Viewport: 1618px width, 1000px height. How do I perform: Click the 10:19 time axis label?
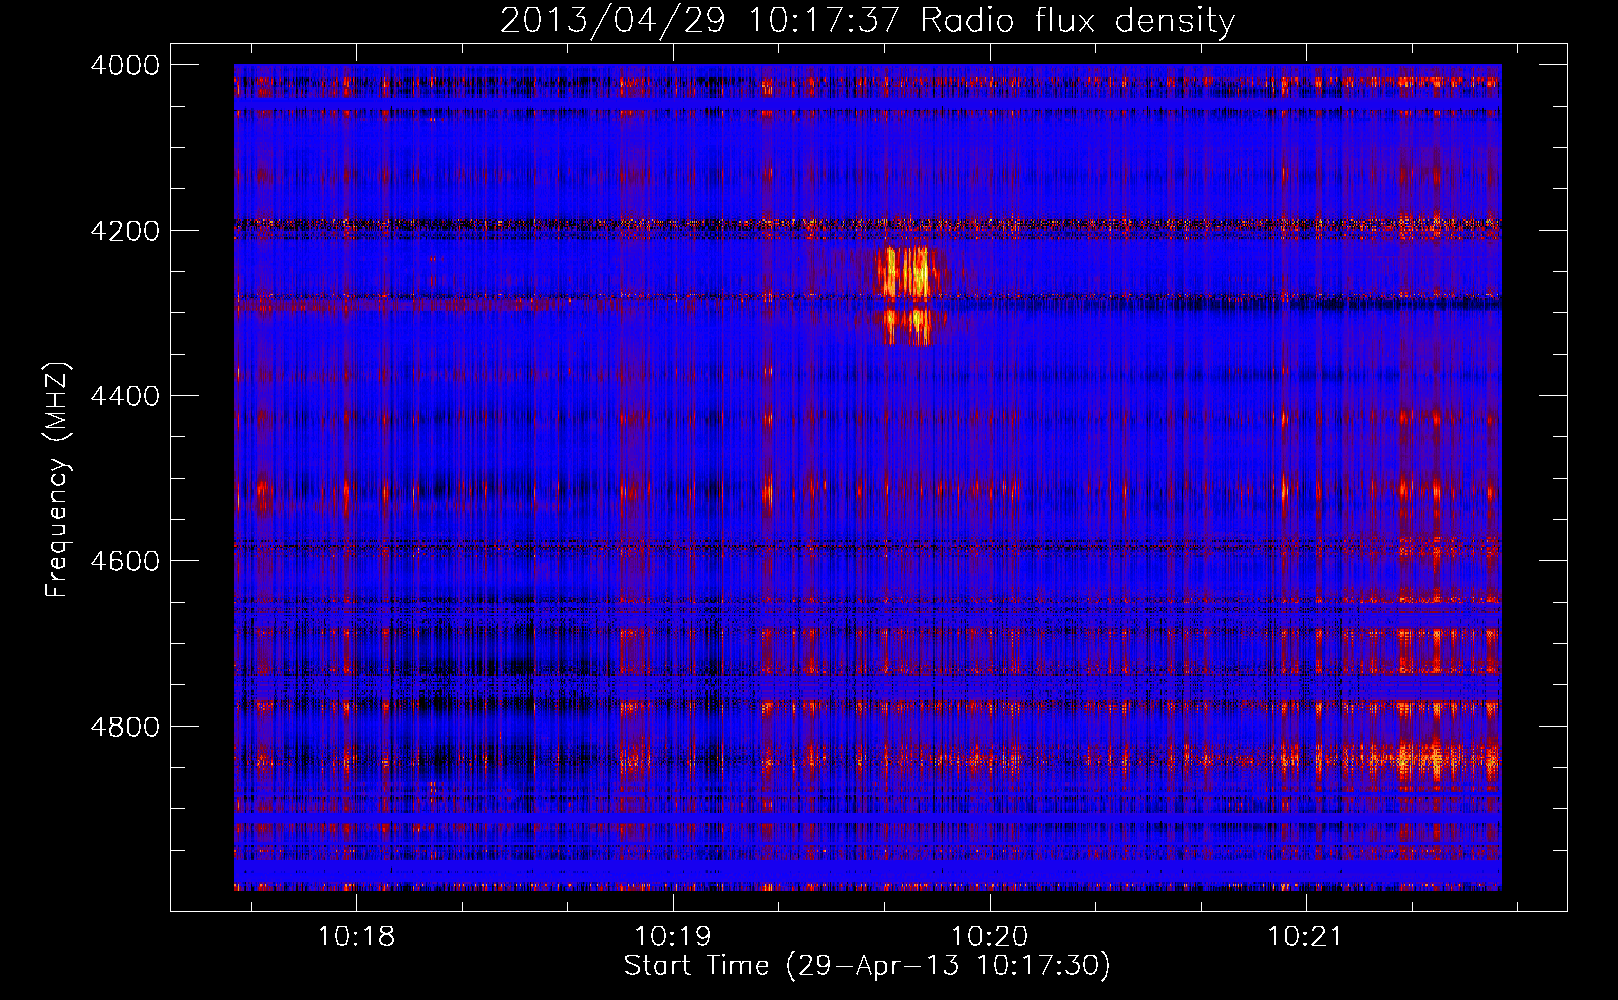pos(673,937)
